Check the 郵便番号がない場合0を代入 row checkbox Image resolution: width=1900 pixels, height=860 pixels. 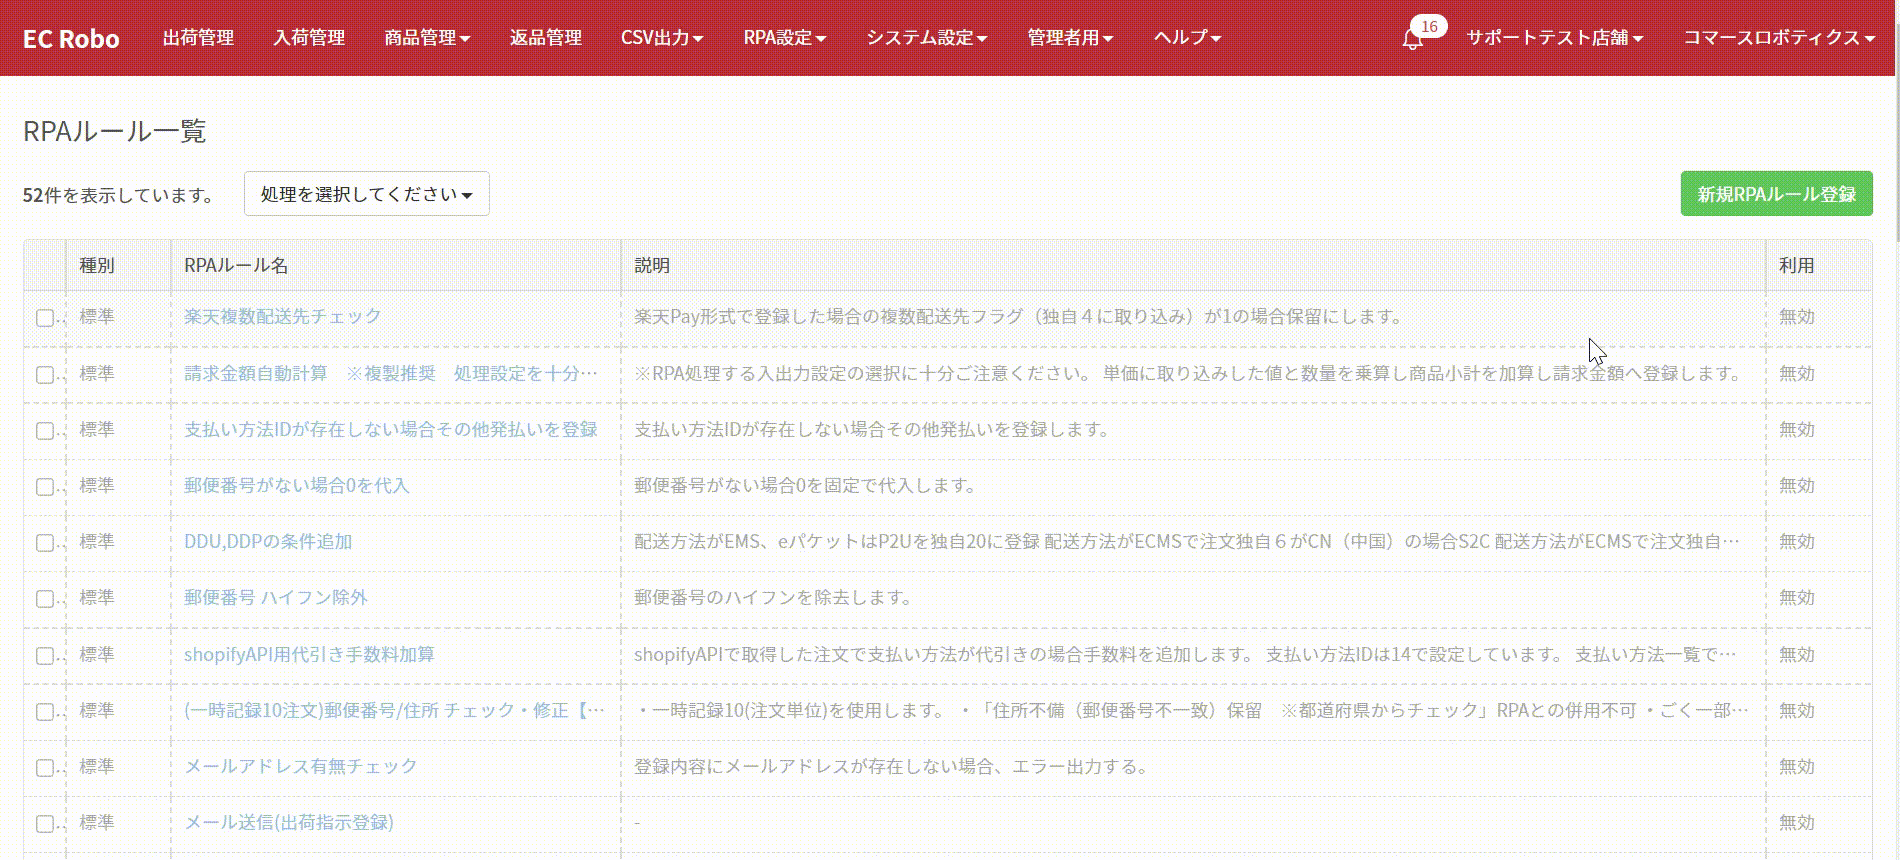45,487
